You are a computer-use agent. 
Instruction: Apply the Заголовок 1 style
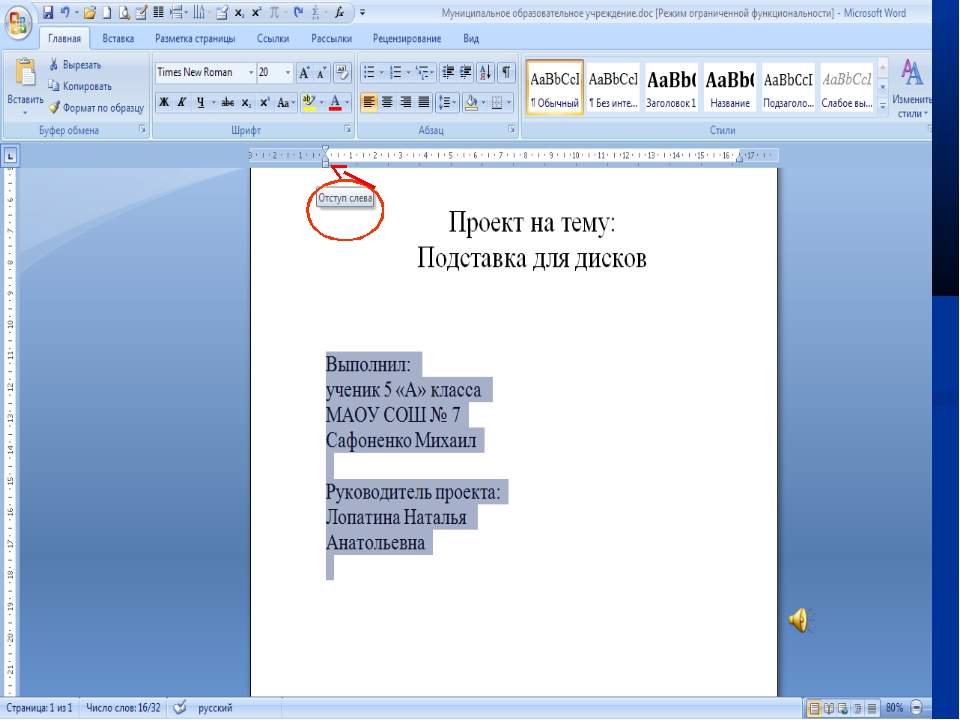[x=671, y=88]
